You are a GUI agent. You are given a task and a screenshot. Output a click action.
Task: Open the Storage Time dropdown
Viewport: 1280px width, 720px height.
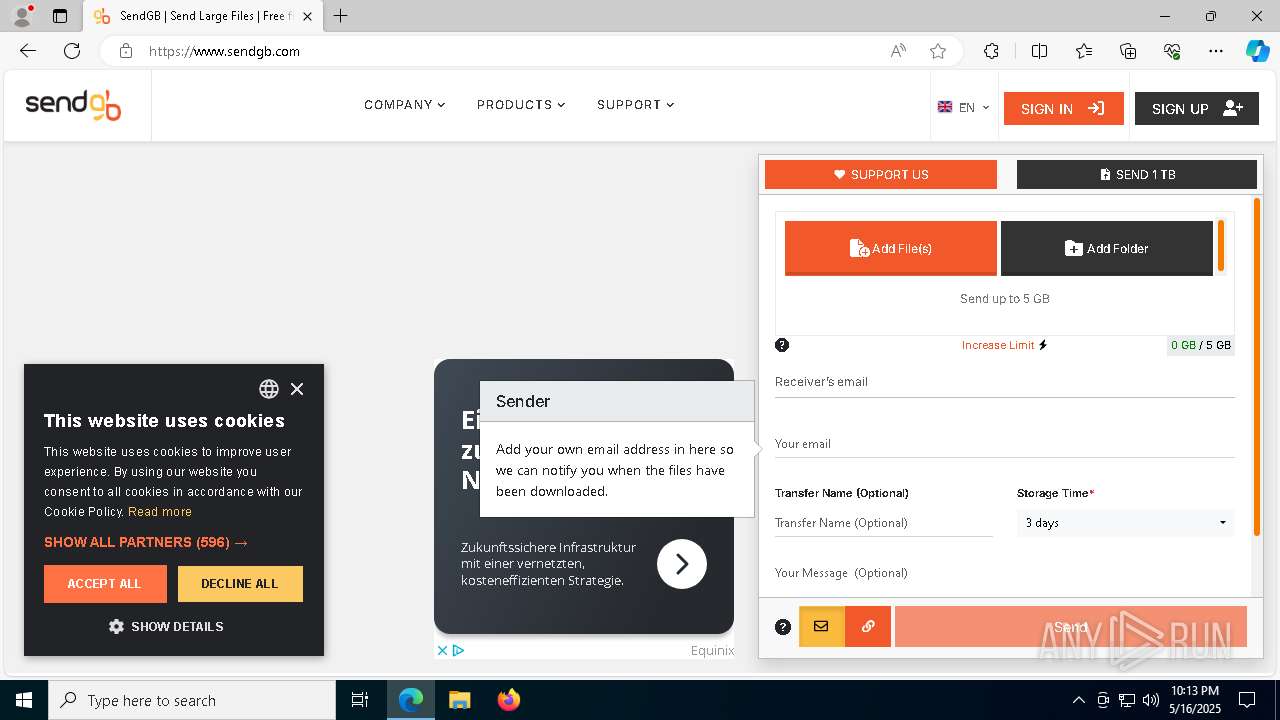(1125, 523)
